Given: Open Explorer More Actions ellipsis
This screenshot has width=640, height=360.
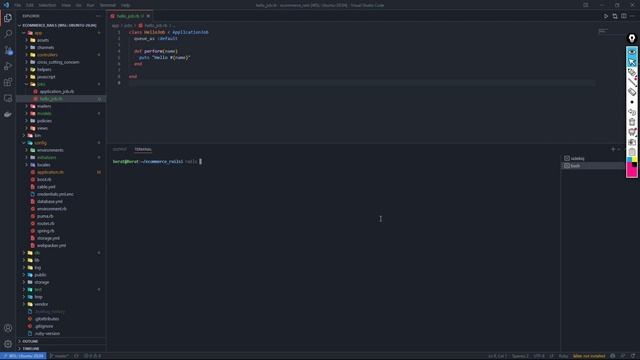Looking at the screenshot, I should tap(98, 16).
